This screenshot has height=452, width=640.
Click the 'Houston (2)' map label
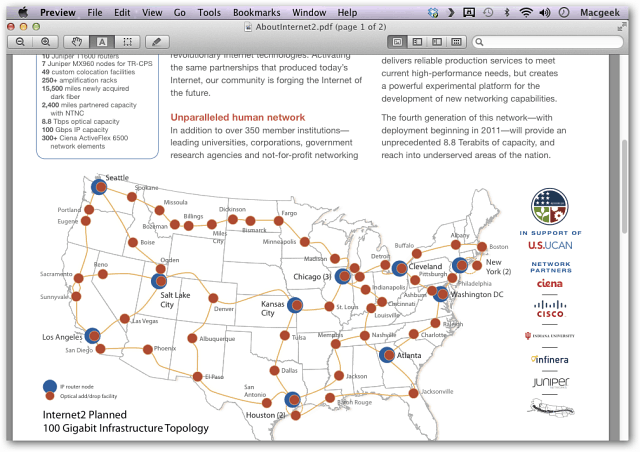(x=265, y=415)
